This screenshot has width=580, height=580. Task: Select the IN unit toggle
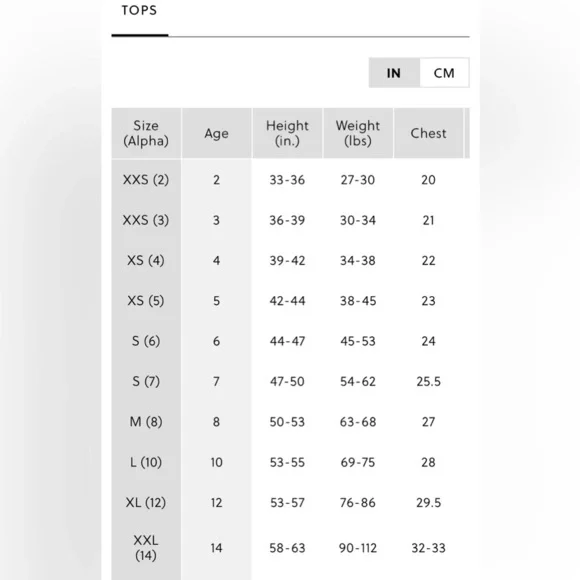point(394,73)
